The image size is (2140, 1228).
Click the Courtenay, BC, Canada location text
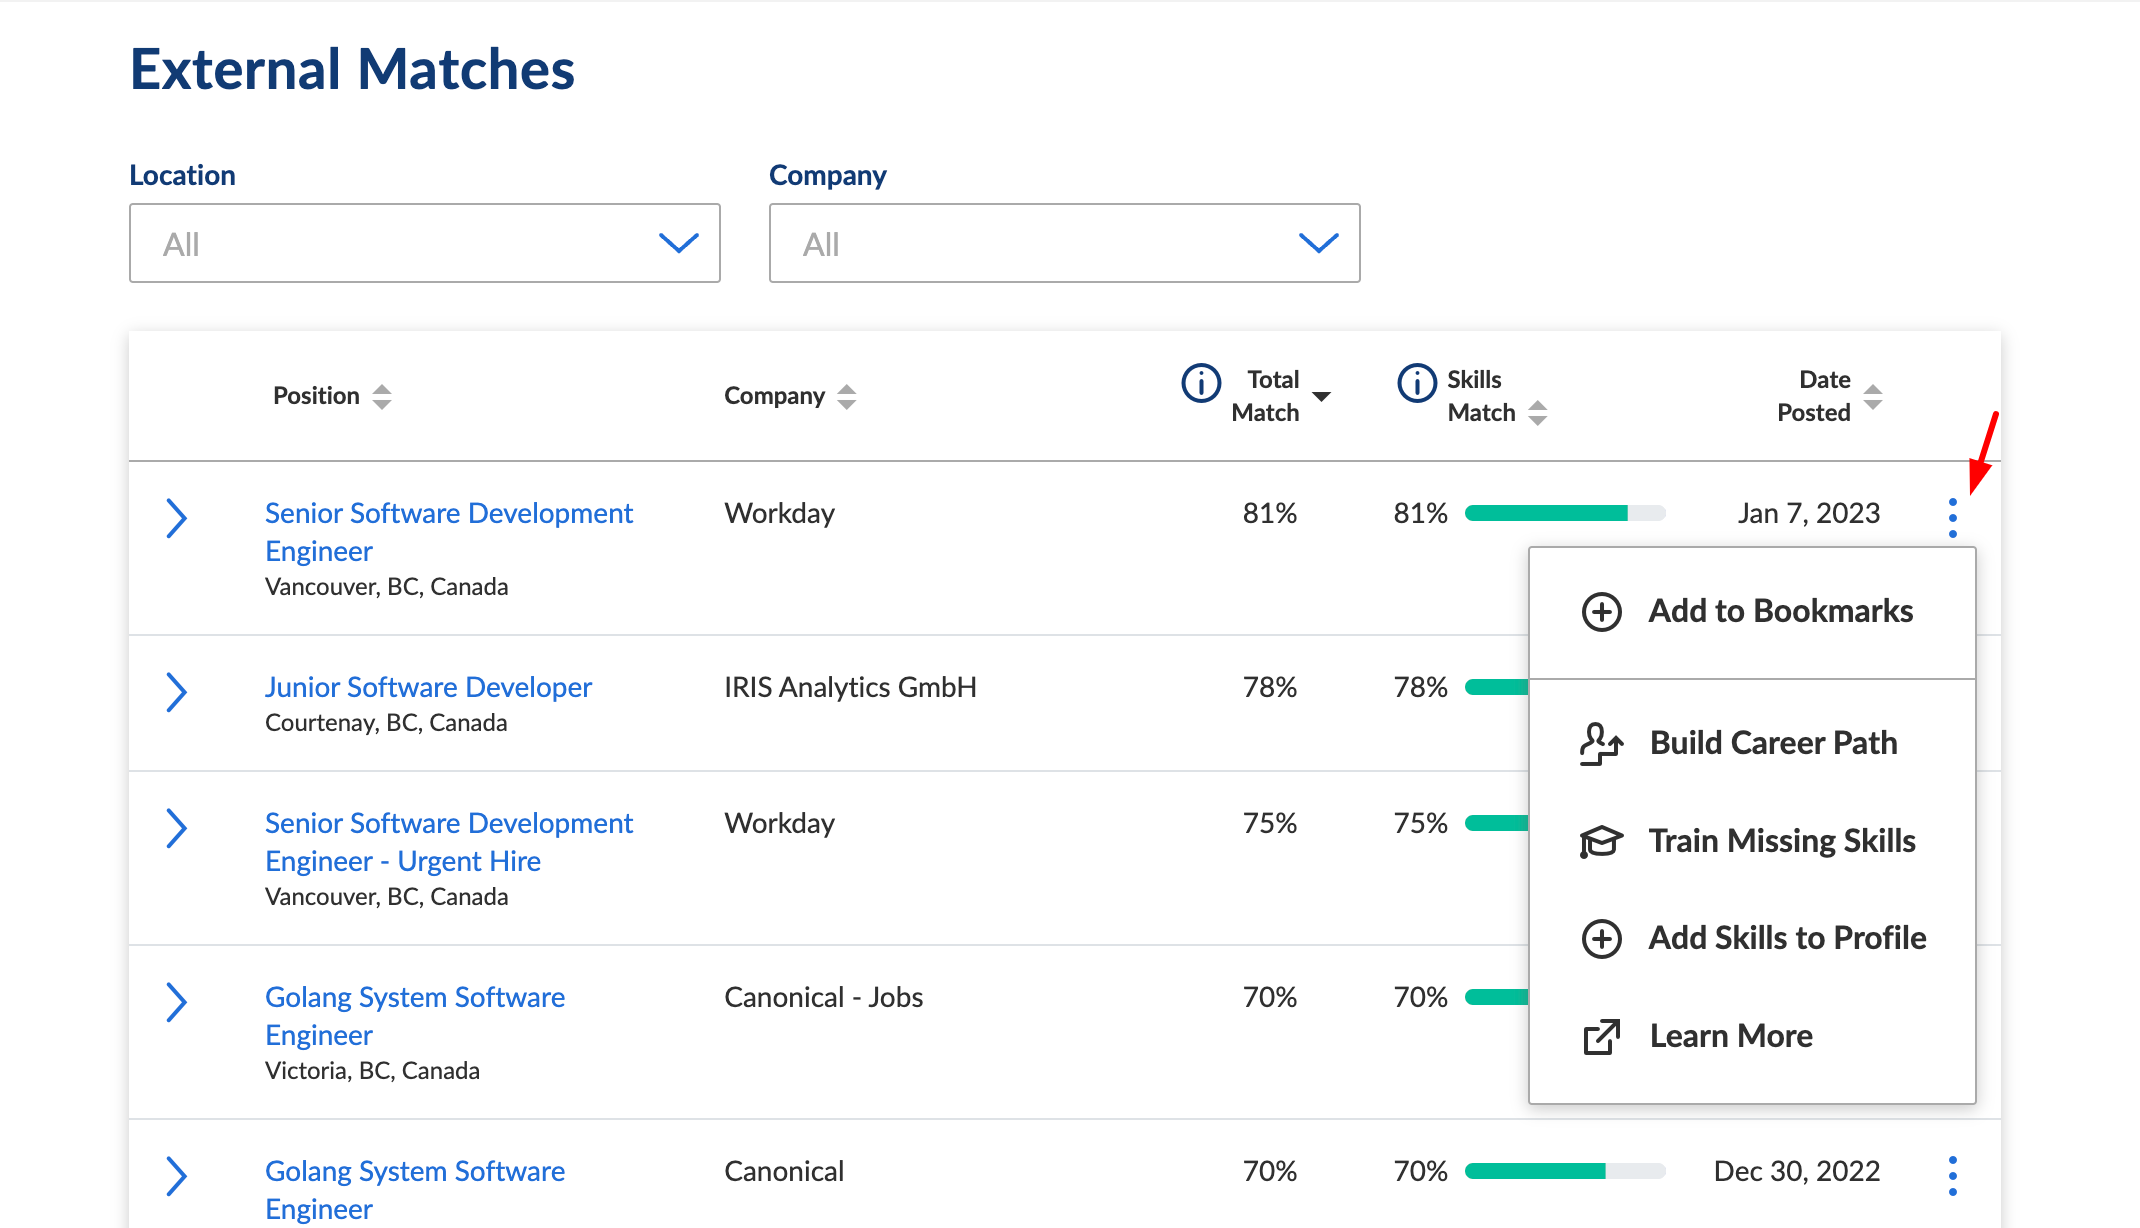coord(386,723)
